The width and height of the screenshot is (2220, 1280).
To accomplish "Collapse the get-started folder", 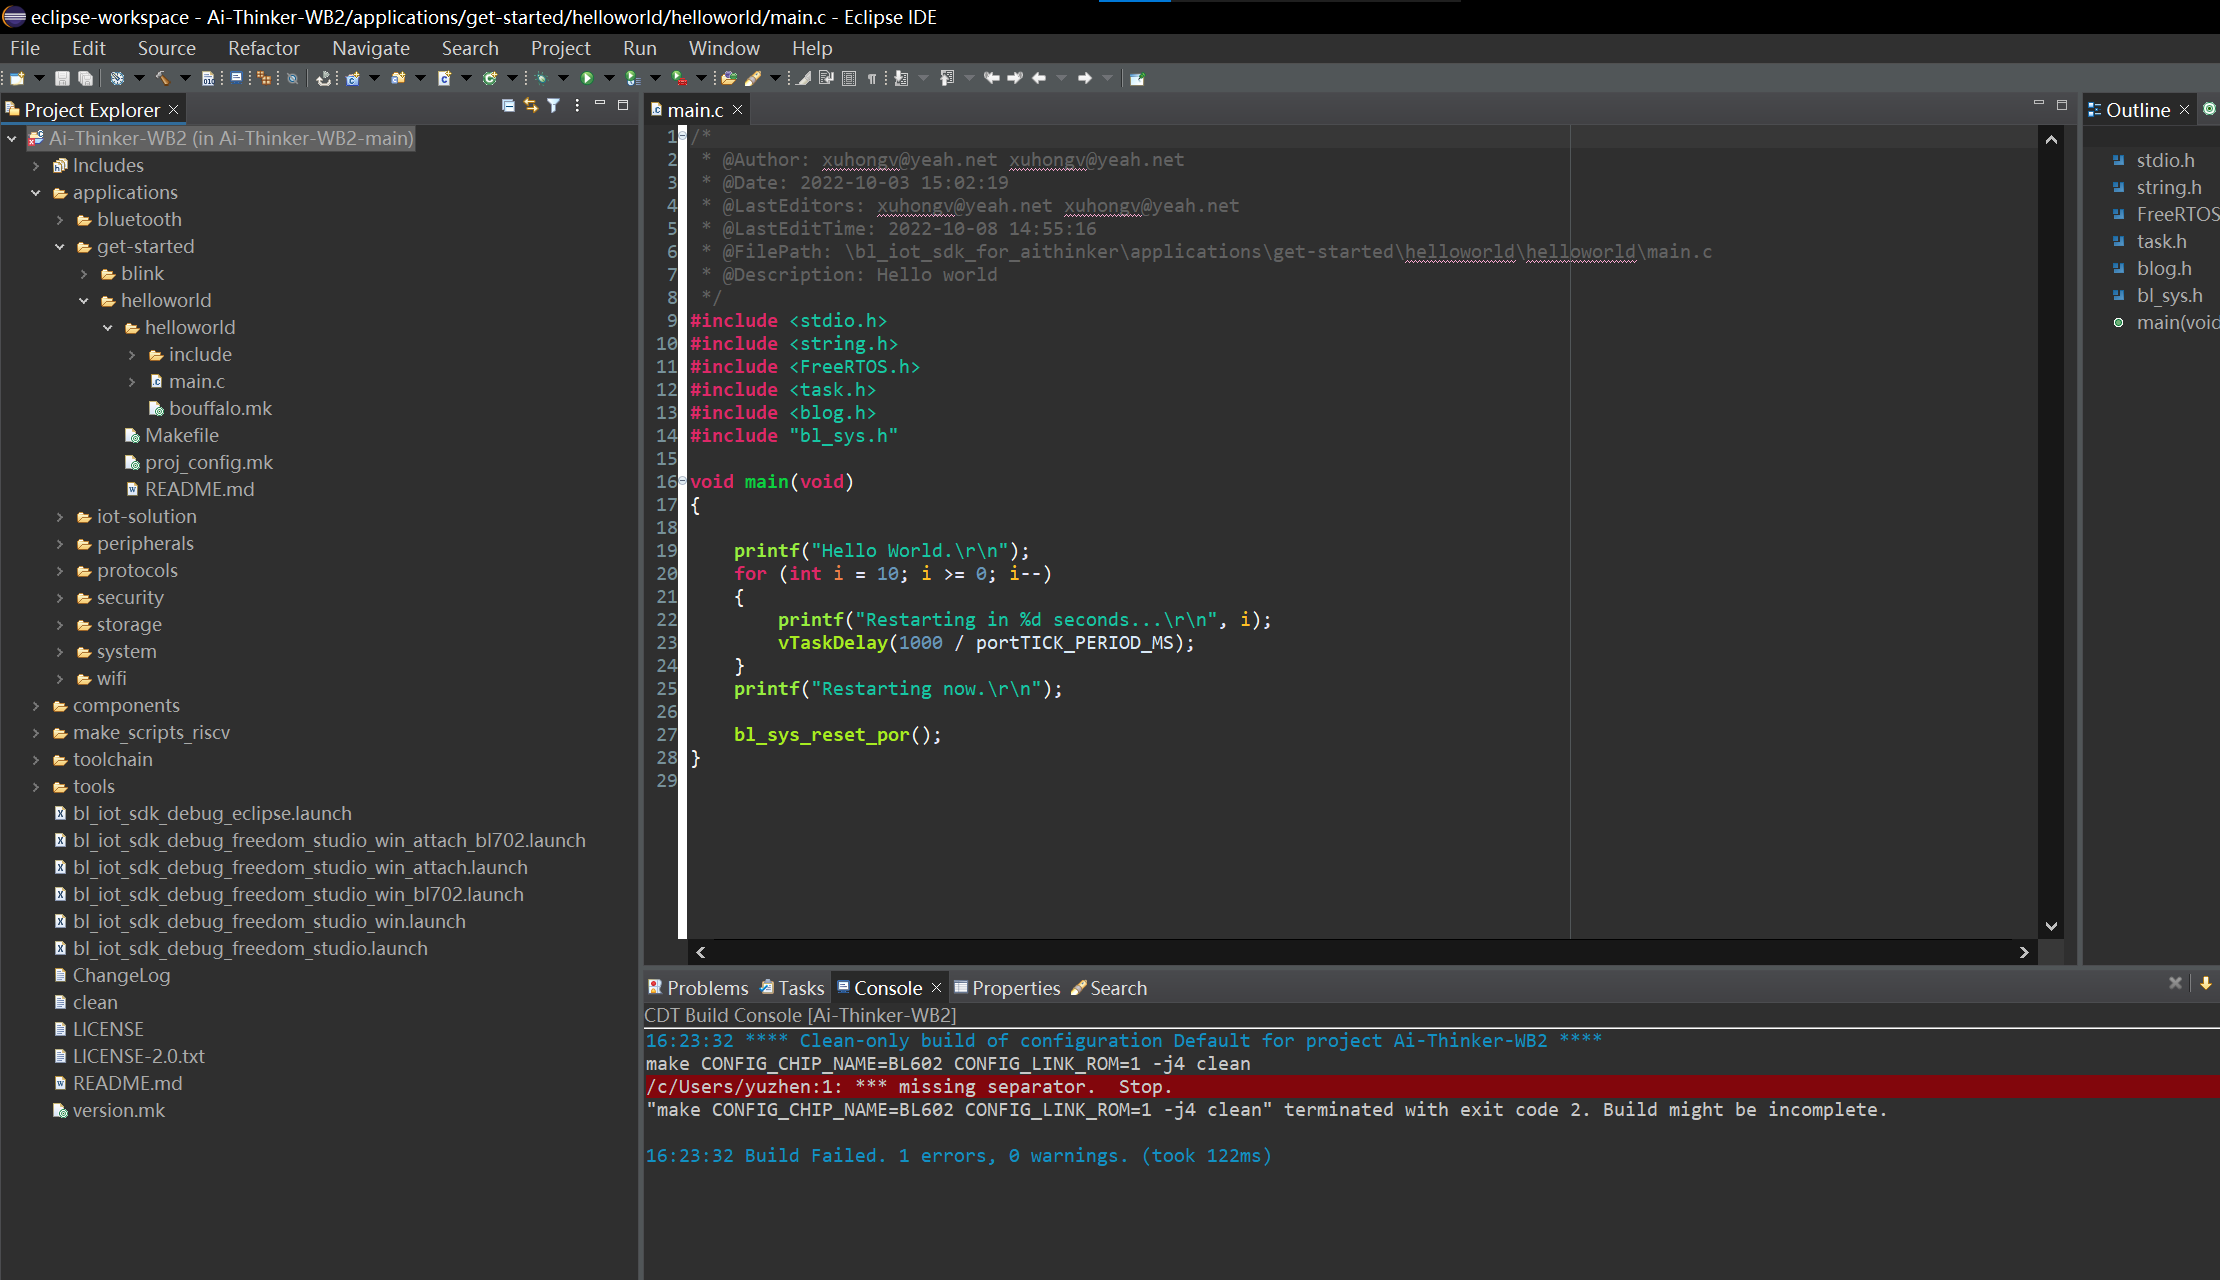I will (x=60, y=246).
